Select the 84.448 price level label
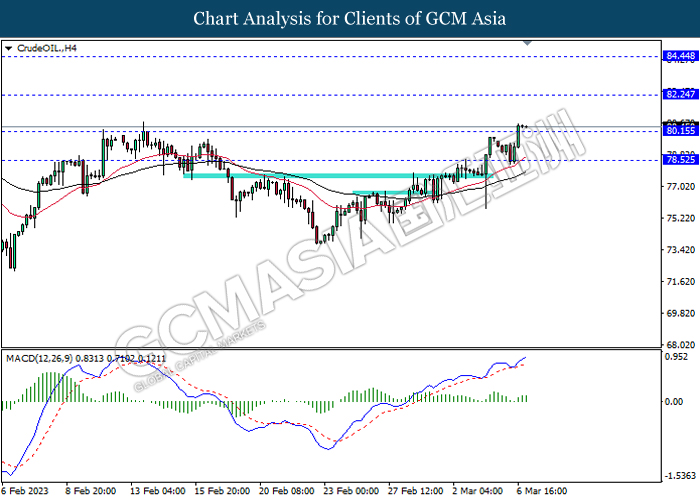The height and width of the screenshot is (500, 700). coord(680,56)
